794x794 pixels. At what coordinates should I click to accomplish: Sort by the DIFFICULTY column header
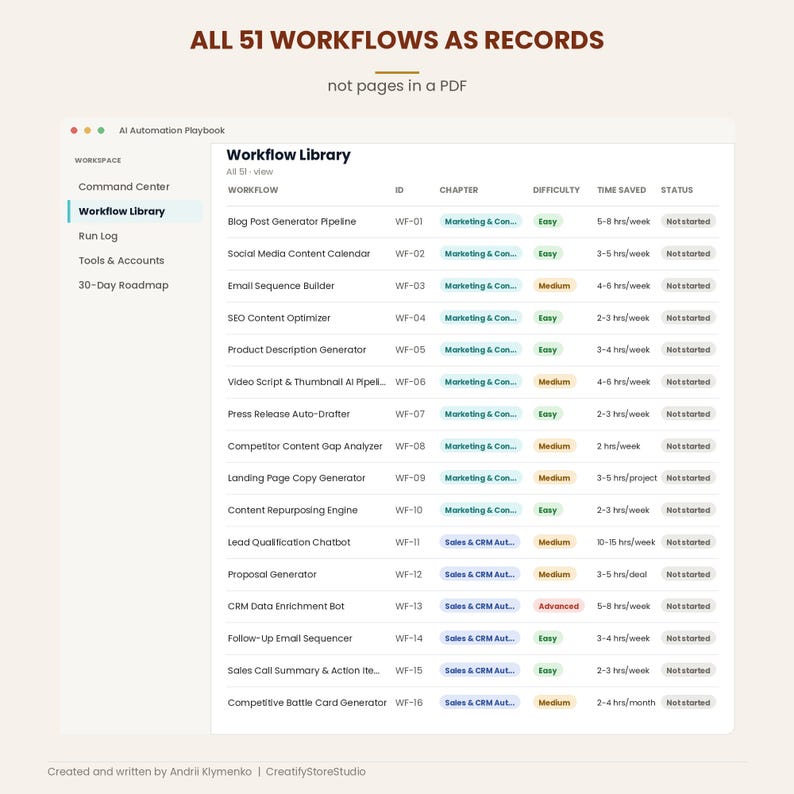(x=556, y=190)
